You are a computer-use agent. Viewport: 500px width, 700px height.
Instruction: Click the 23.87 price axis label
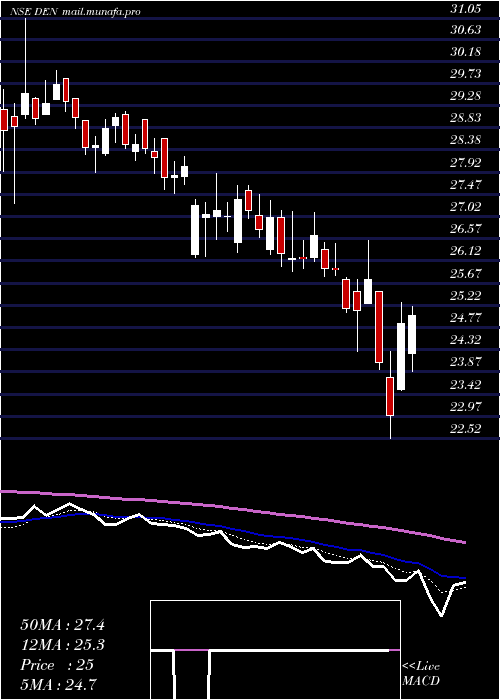point(465,362)
